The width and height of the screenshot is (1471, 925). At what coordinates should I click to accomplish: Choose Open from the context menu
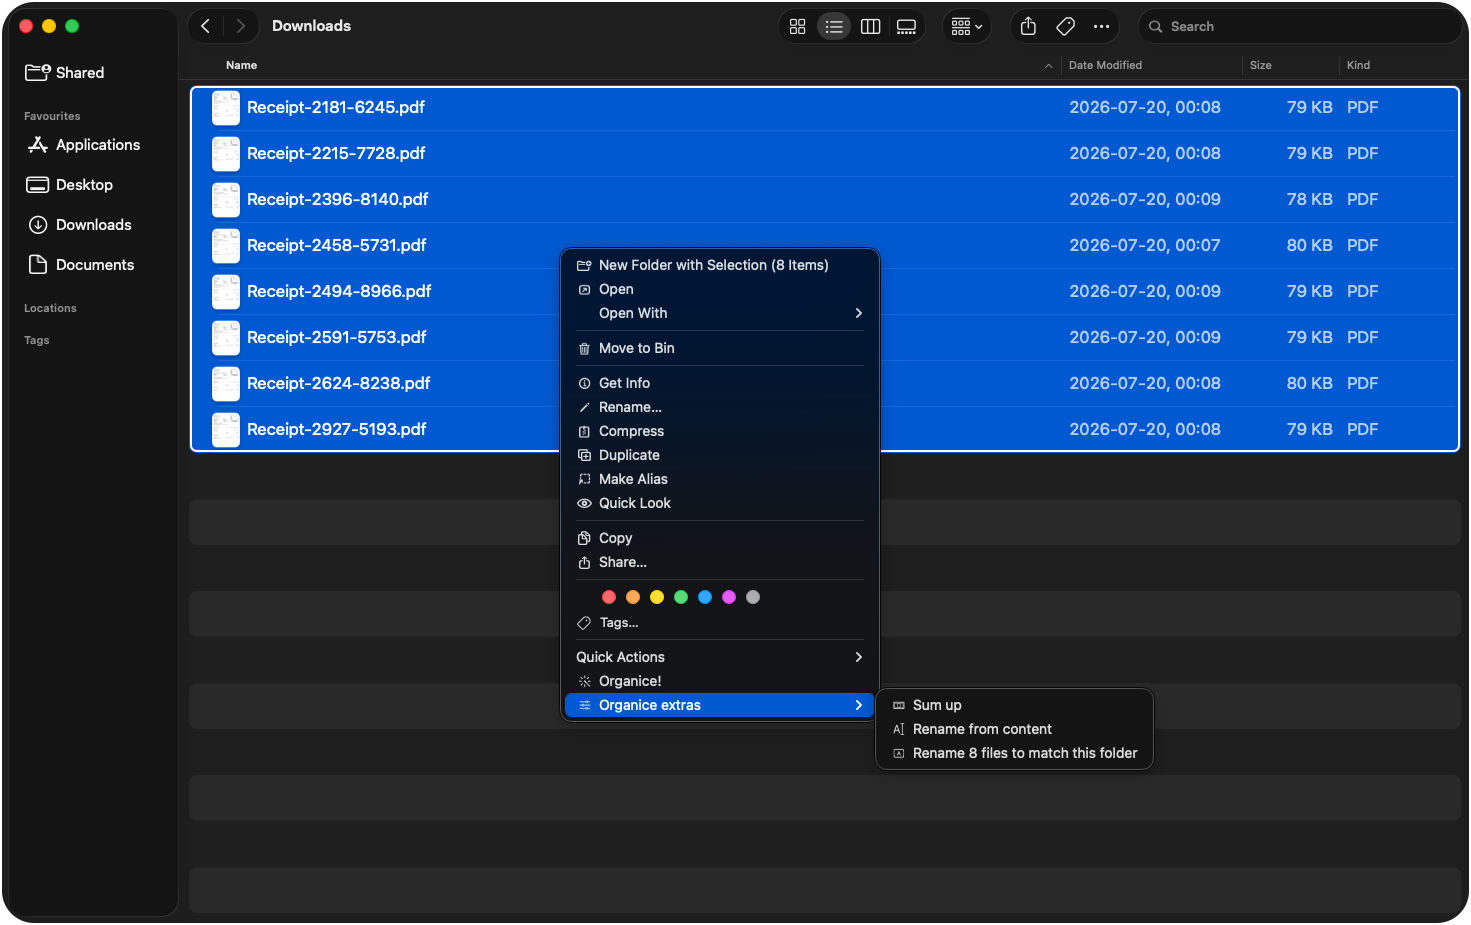[720, 289]
